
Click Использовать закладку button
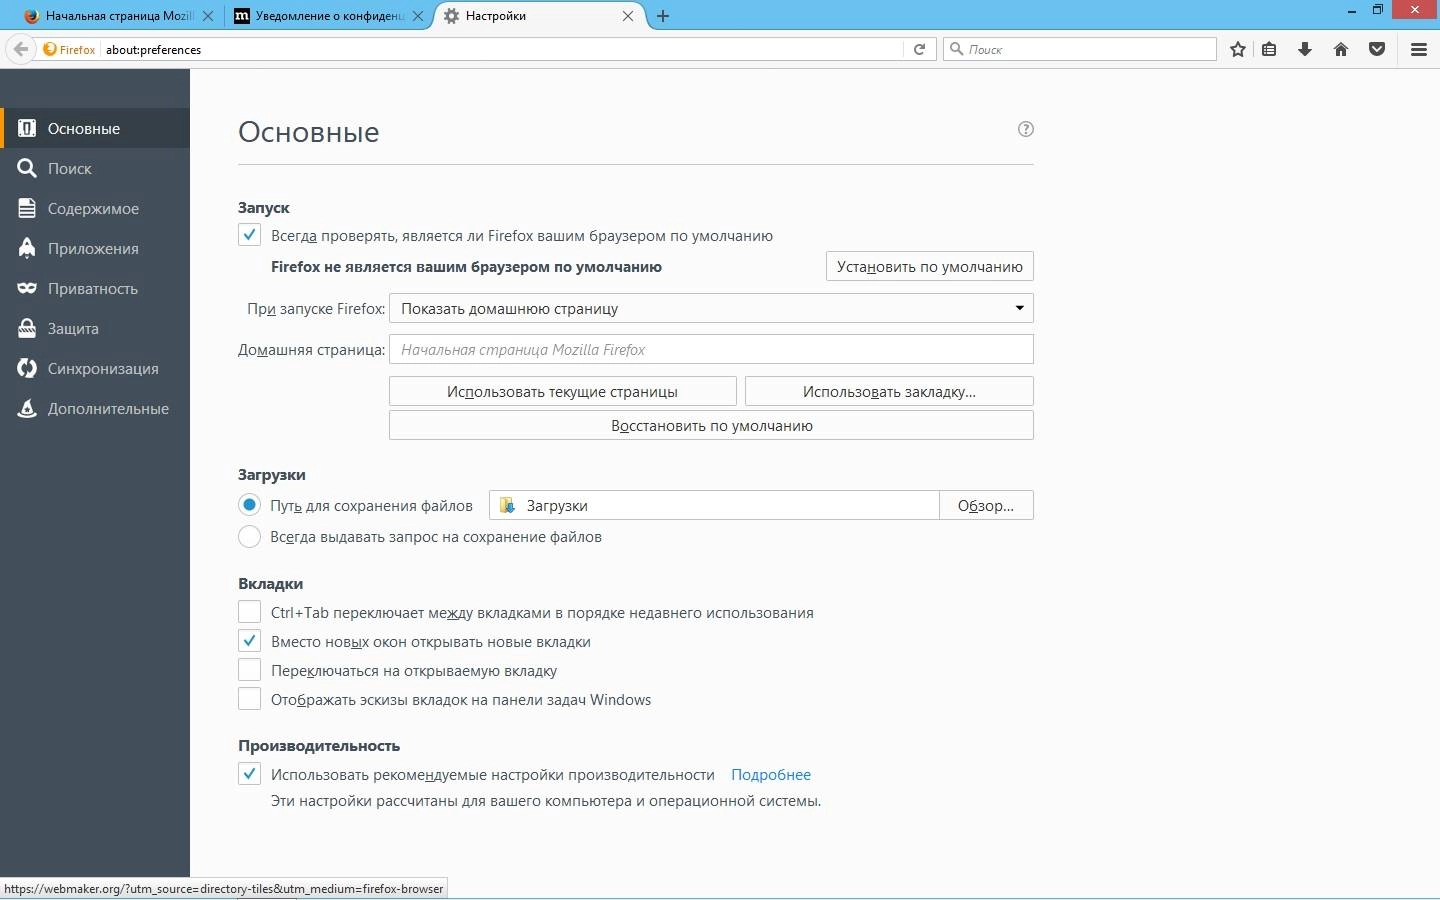[x=889, y=391]
